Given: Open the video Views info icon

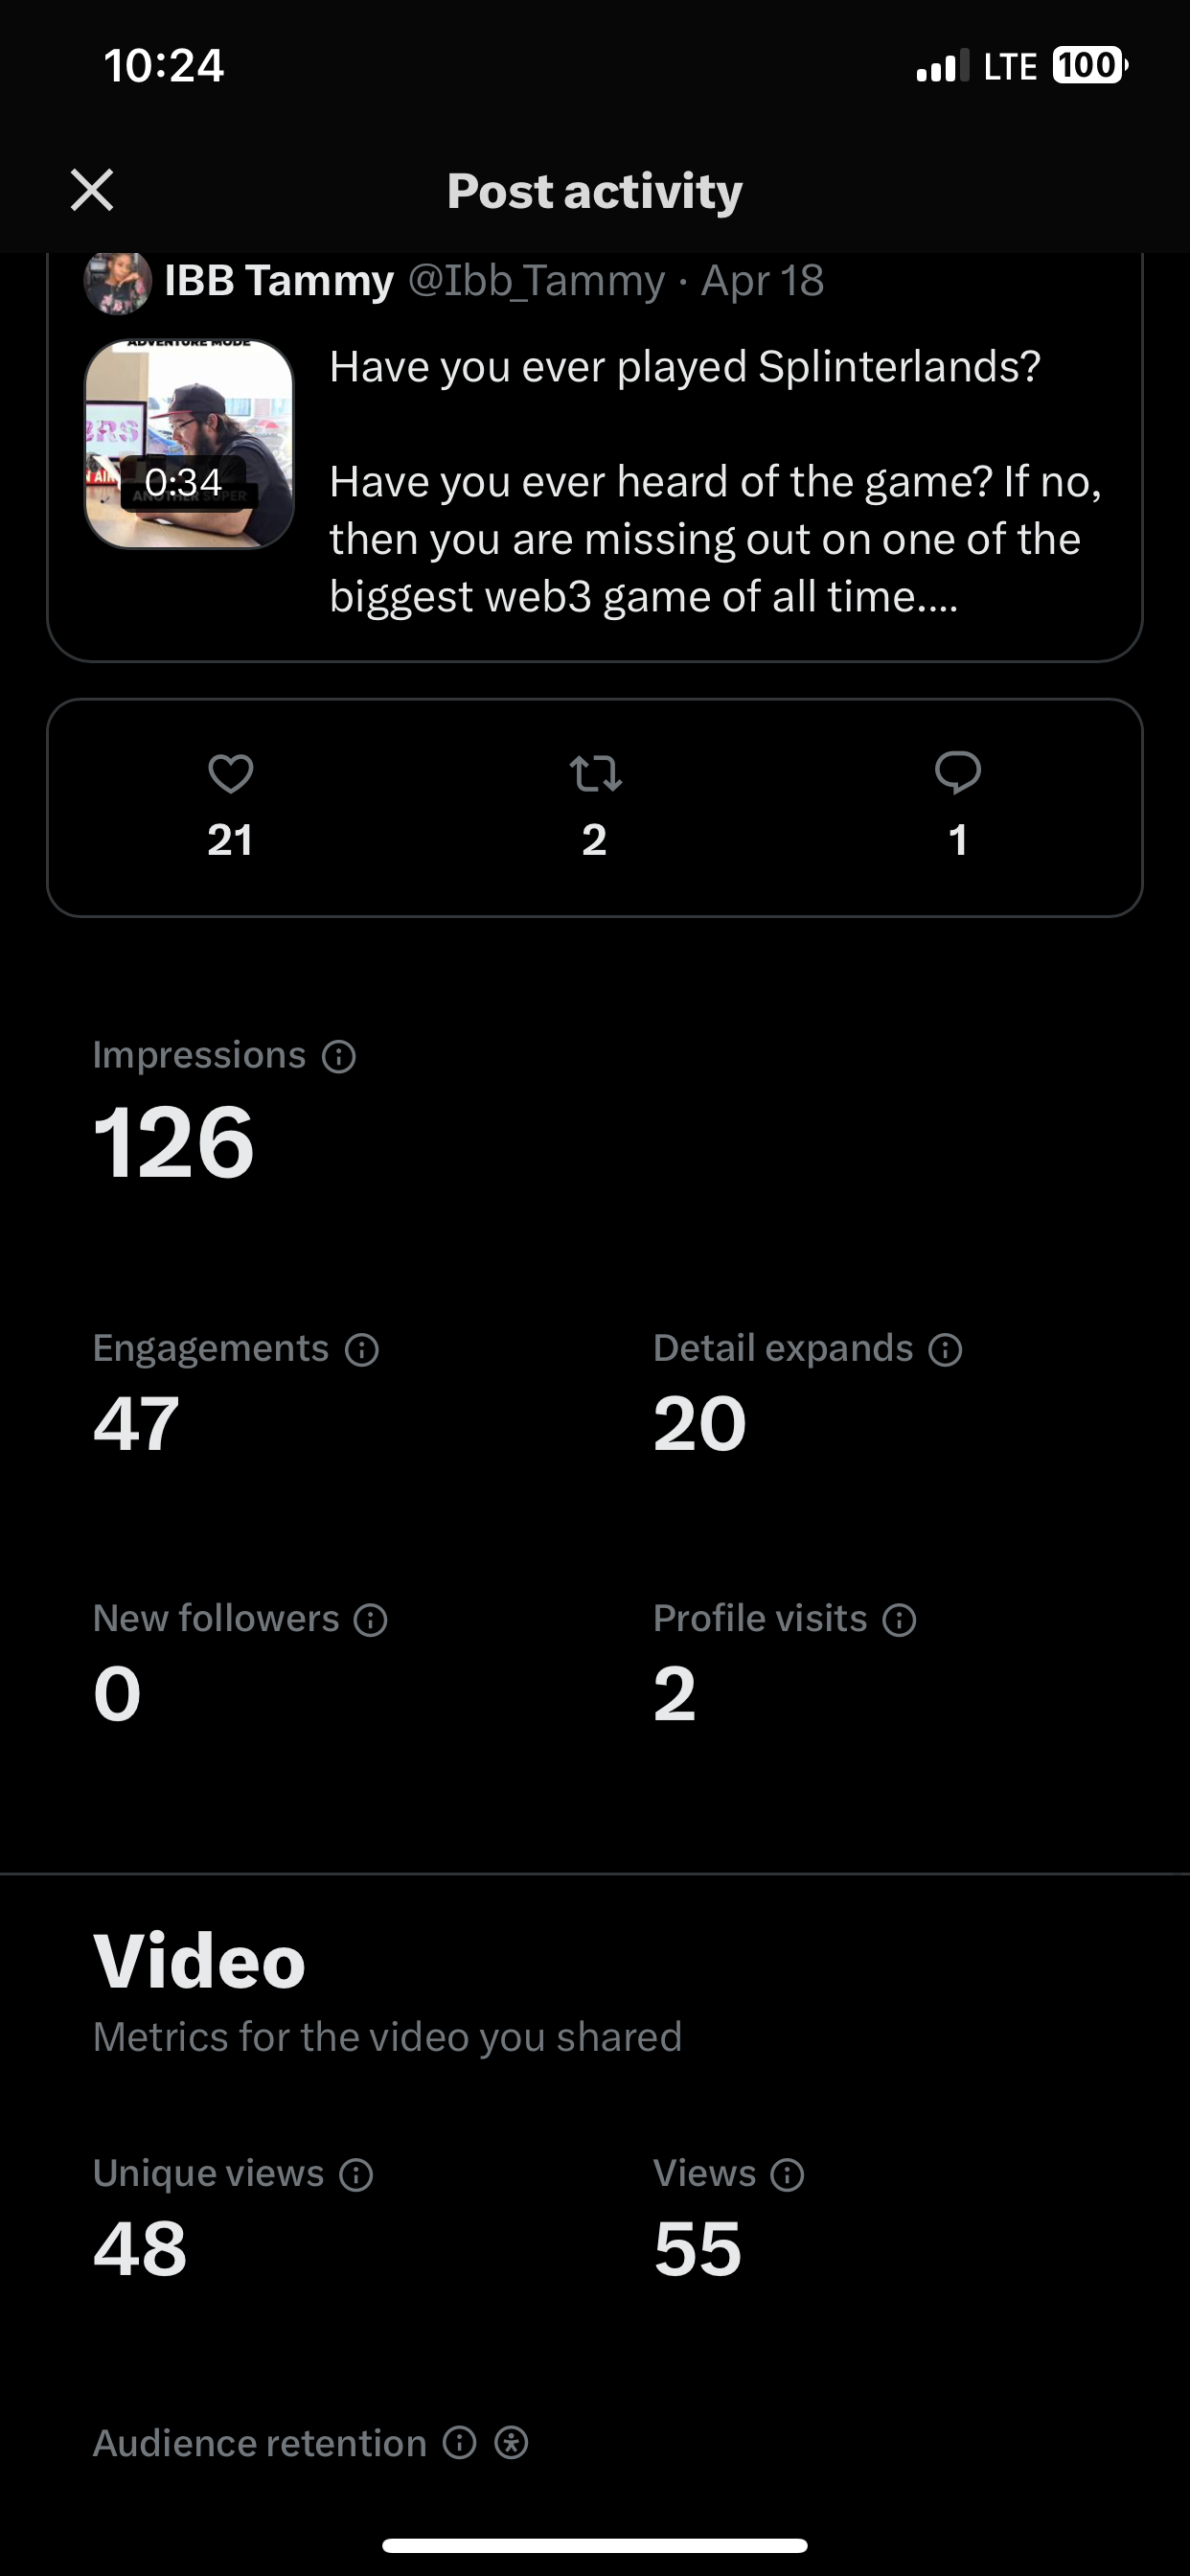Looking at the screenshot, I should [787, 2175].
